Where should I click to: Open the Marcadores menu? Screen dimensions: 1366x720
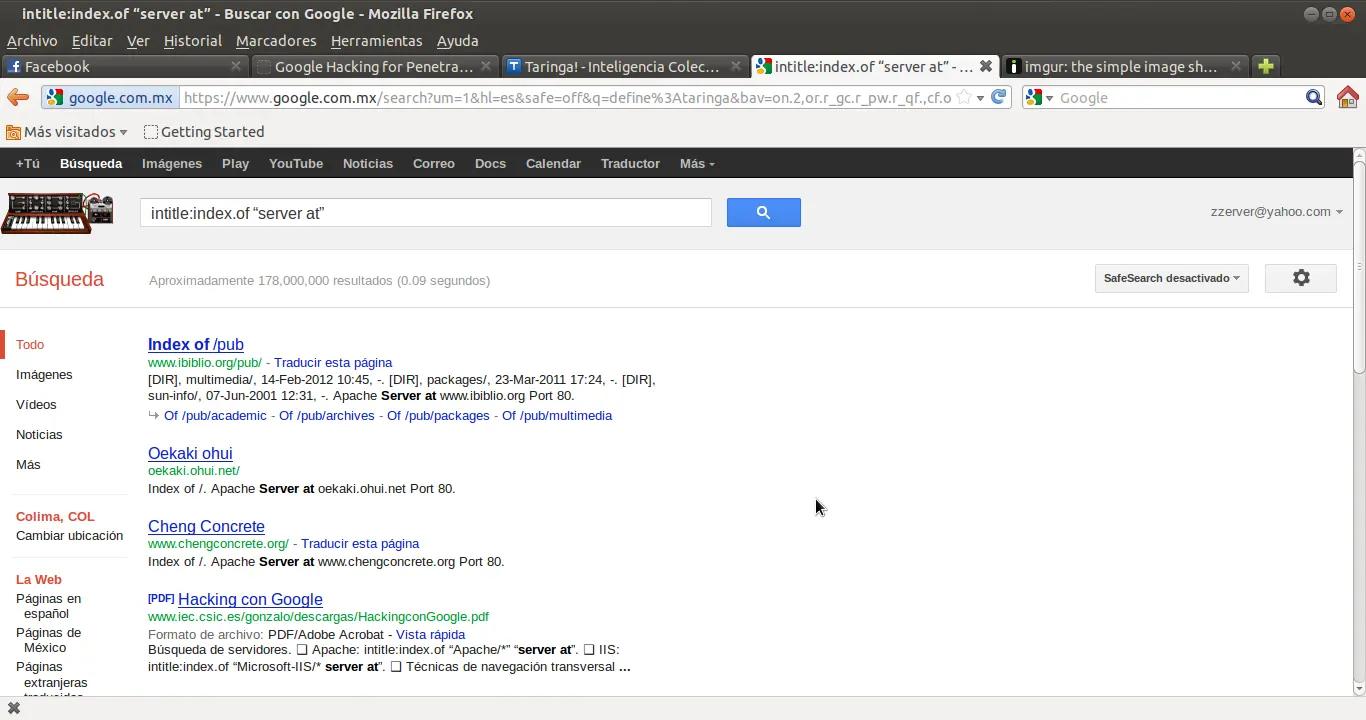click(x=276, y=41)
